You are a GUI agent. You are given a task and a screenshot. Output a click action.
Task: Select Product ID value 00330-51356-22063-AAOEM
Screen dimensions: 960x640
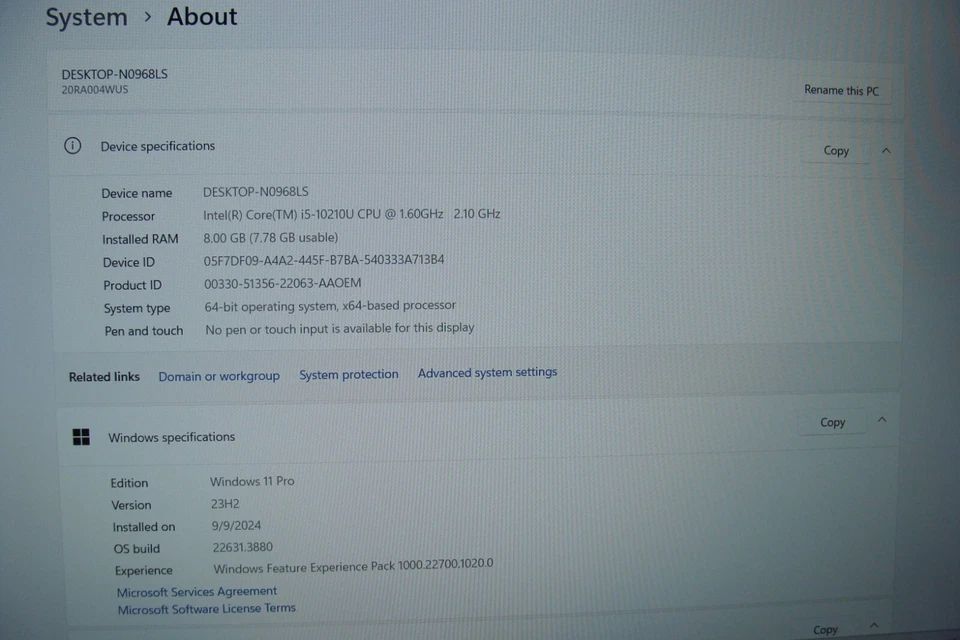282,284
